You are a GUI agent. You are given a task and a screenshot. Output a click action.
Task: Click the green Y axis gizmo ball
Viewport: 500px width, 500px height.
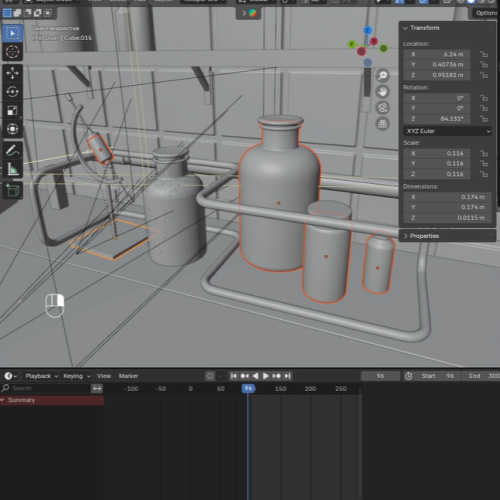(x=351, y=44)
